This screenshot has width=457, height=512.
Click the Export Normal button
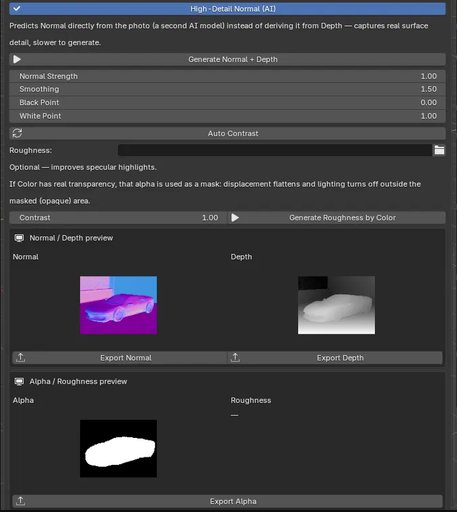119,358
